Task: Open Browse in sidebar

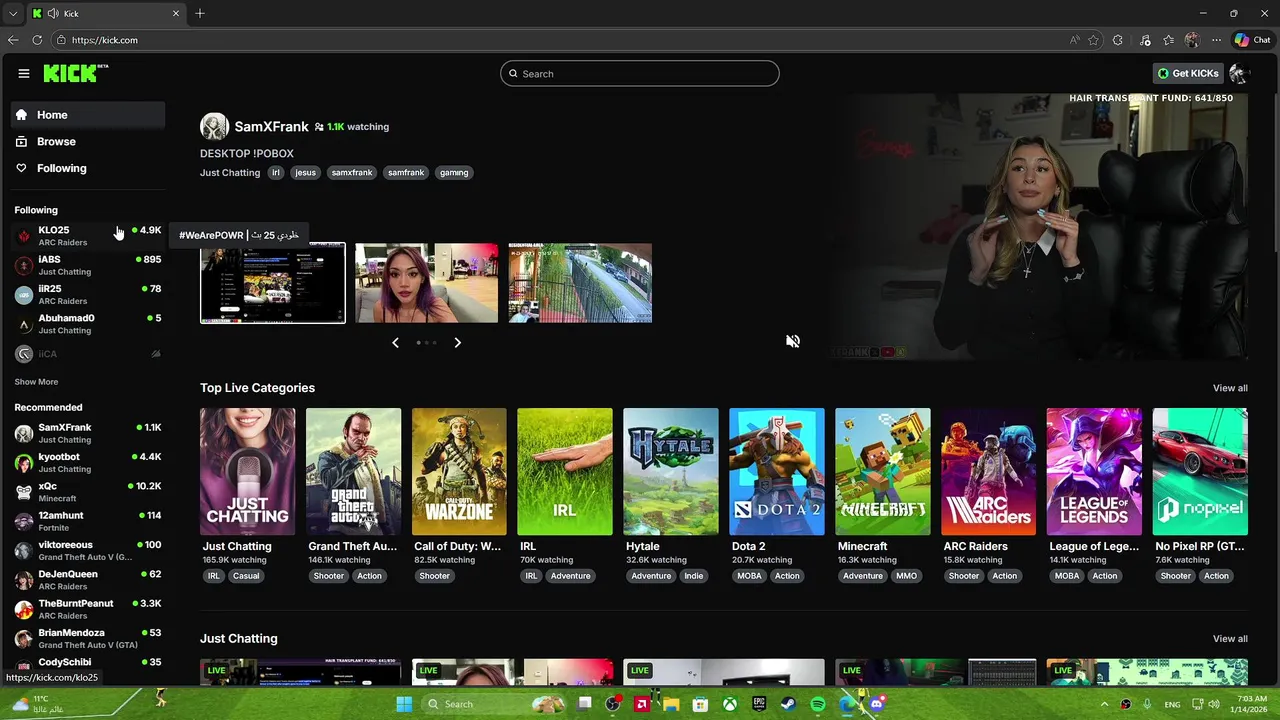Action: (88, 142)
